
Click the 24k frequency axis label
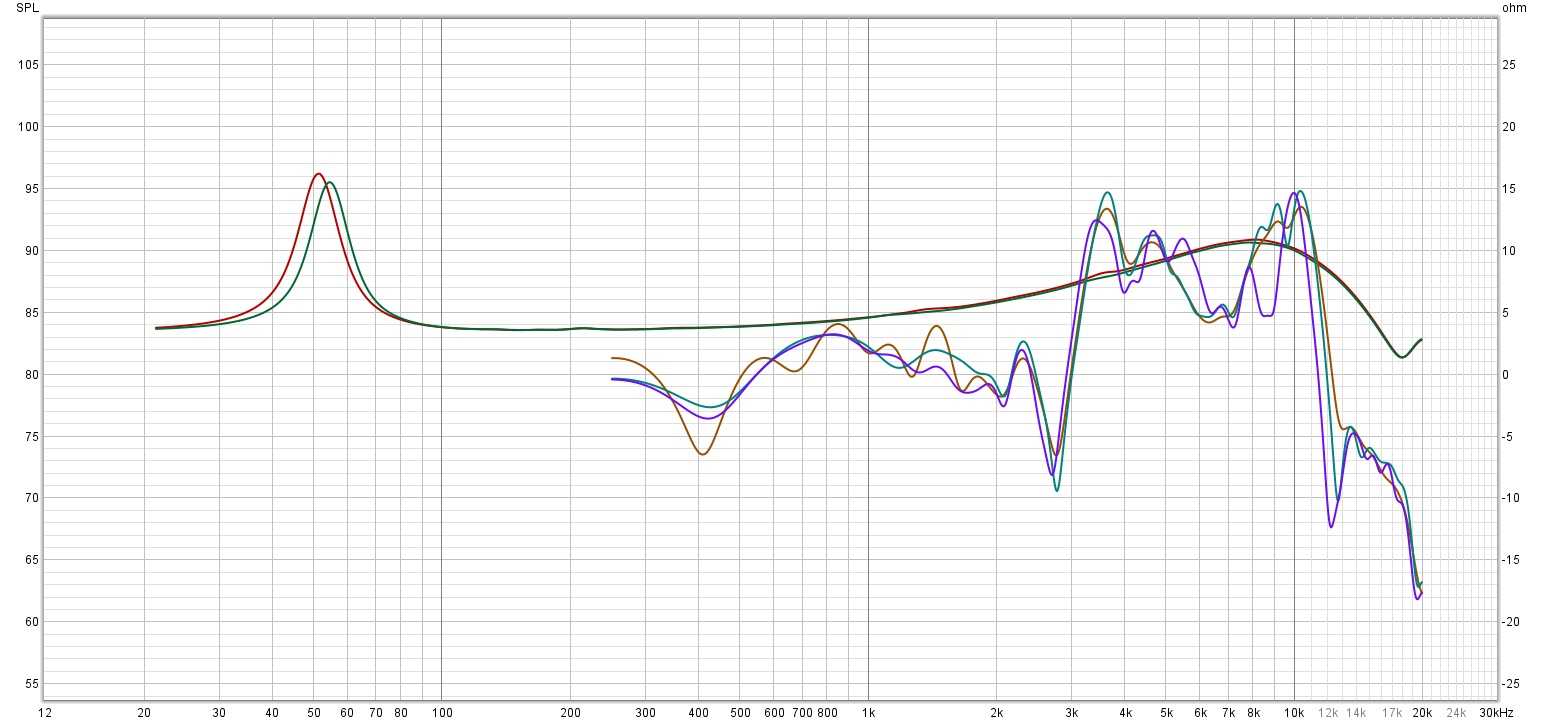1456,713
